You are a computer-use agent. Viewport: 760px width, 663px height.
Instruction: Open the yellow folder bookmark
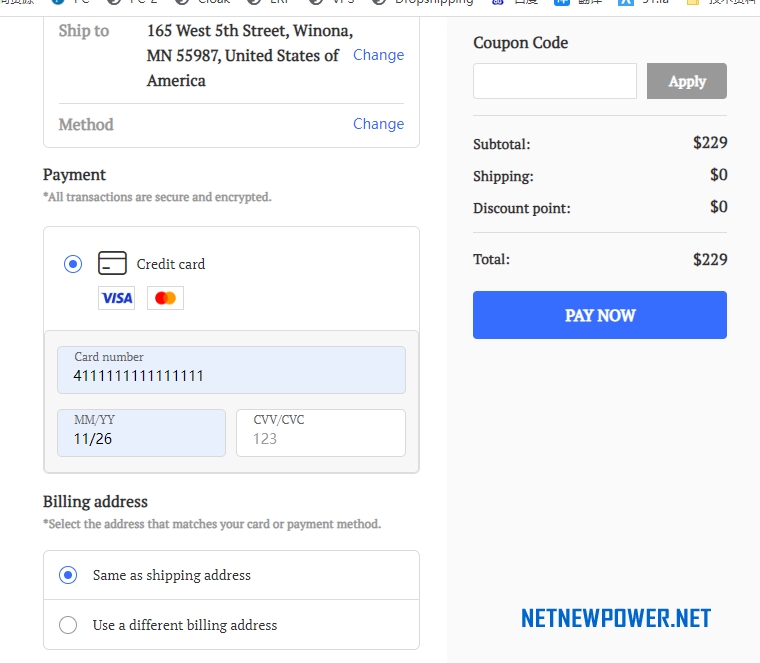pos(722,2)
